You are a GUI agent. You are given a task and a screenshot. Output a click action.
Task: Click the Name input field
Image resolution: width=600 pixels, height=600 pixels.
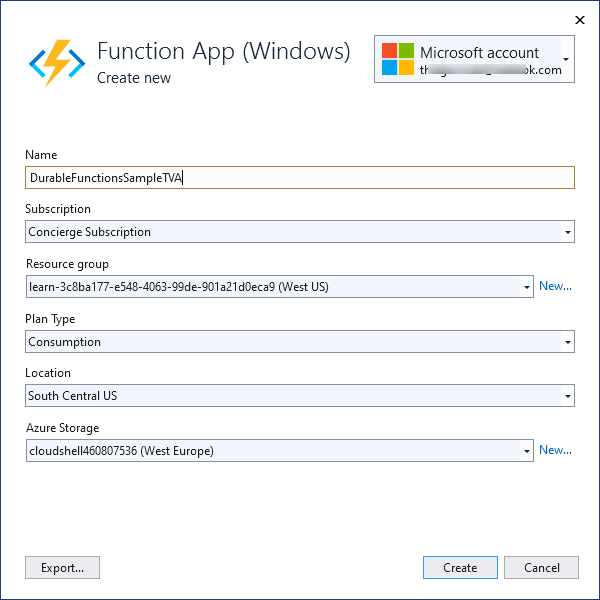pyautogui.click(x=300, y=178)
